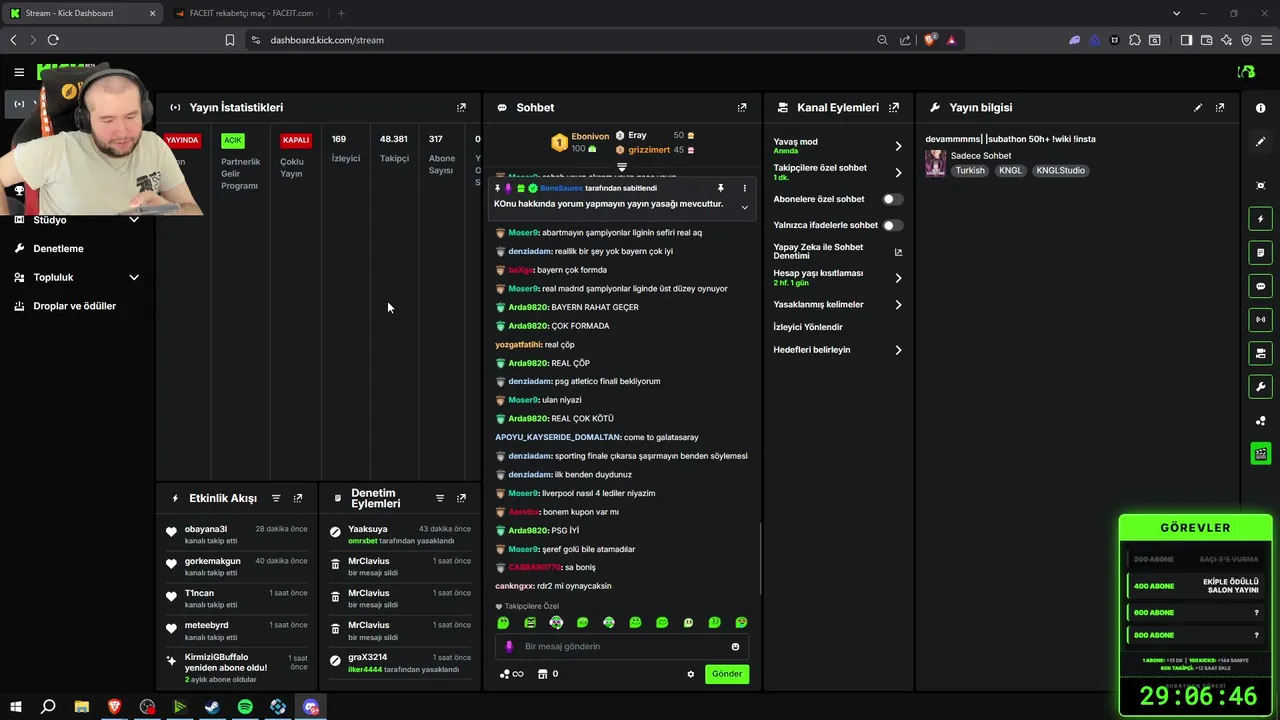Image resolution: width=1280 pixels, height=720 pixels.
Task: Toggle Yalnızca ifadelerle sohbet switch
Action: pyautogui.click(x=892, y=225)
